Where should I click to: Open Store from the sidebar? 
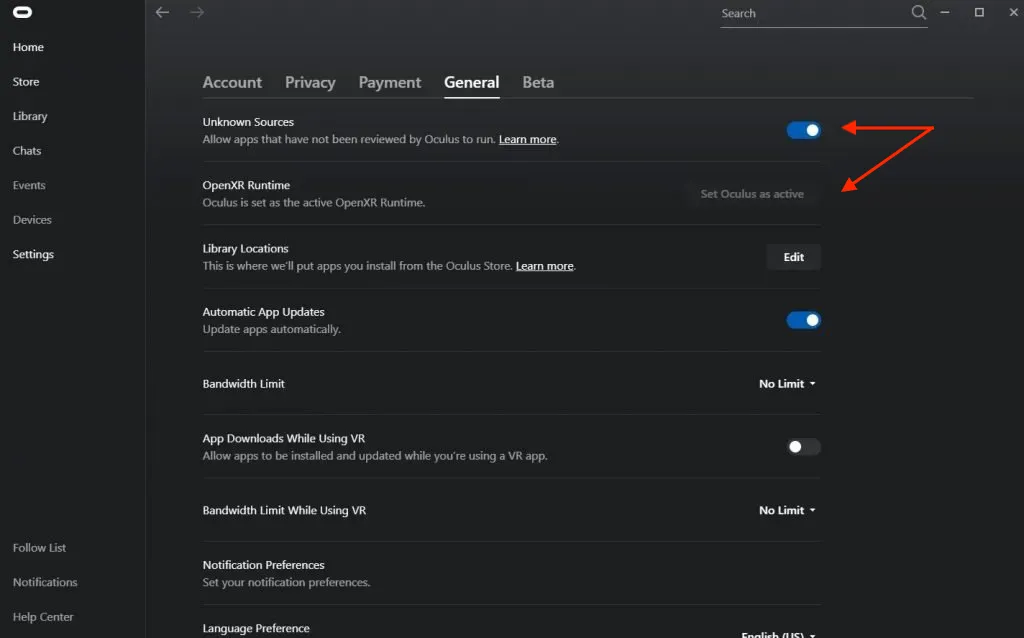[26, 82]
